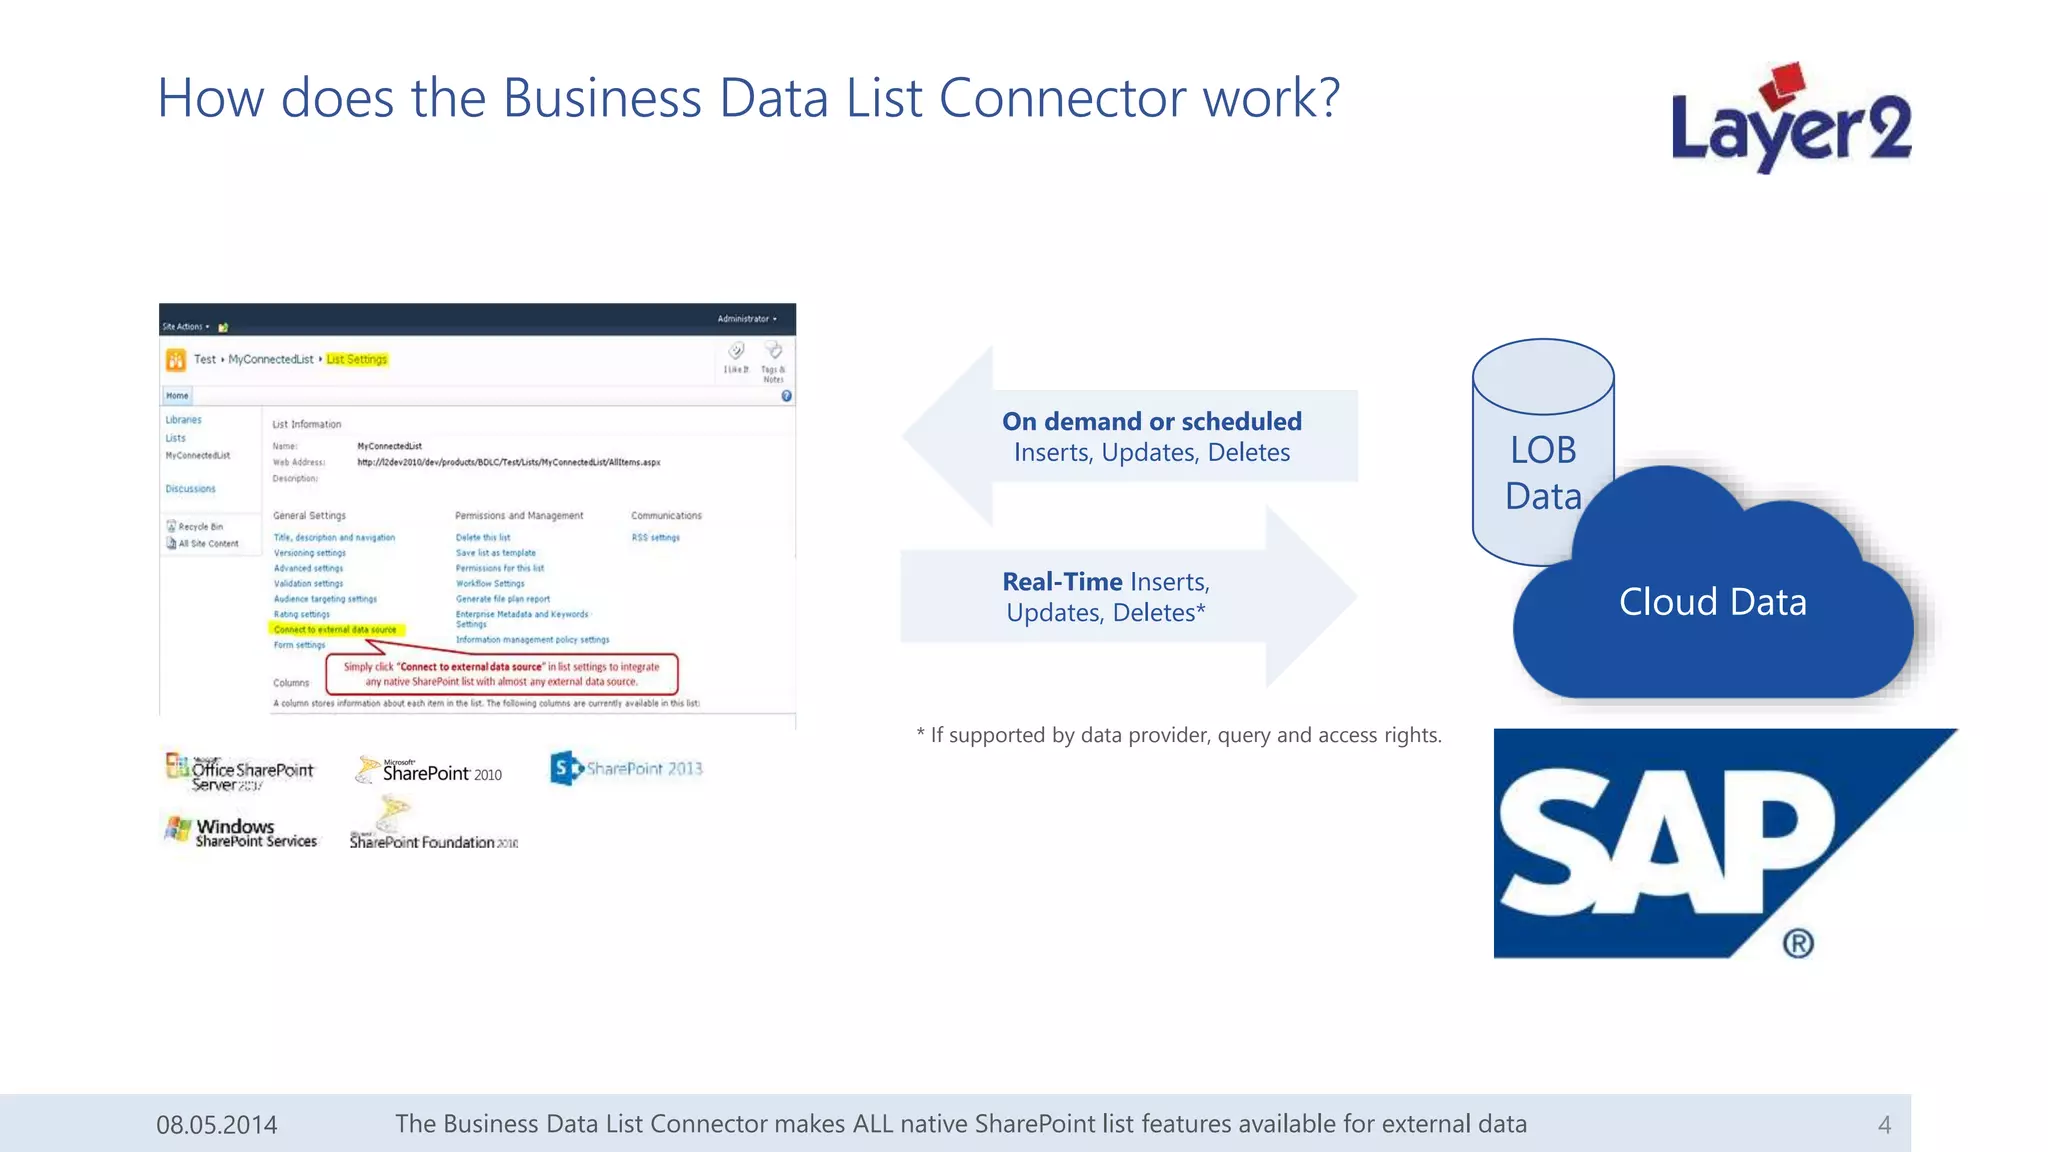The height and width of the screenshot is (1152, 2048).
Task: Open the blue help question-mark icon
Action: [786, 396]
